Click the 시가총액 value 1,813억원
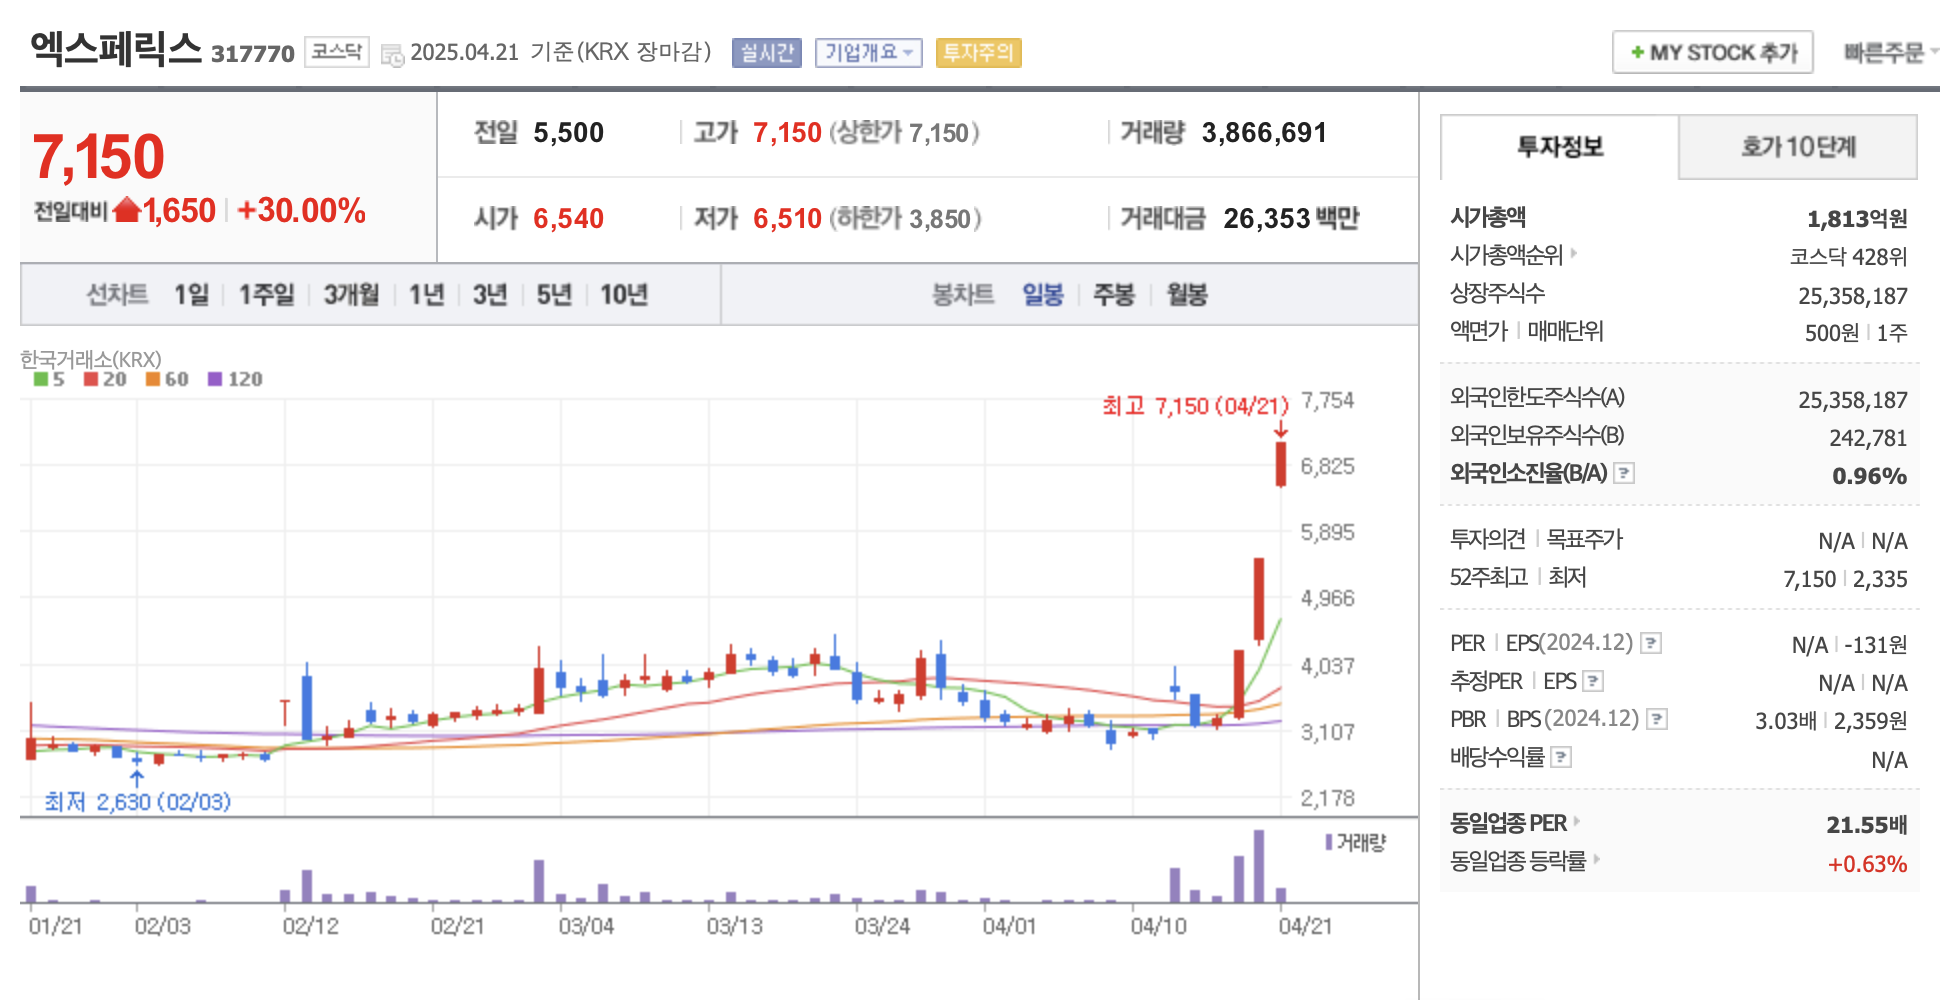The height and width of the screenshot is (1000, 1954). (1857, 219)
